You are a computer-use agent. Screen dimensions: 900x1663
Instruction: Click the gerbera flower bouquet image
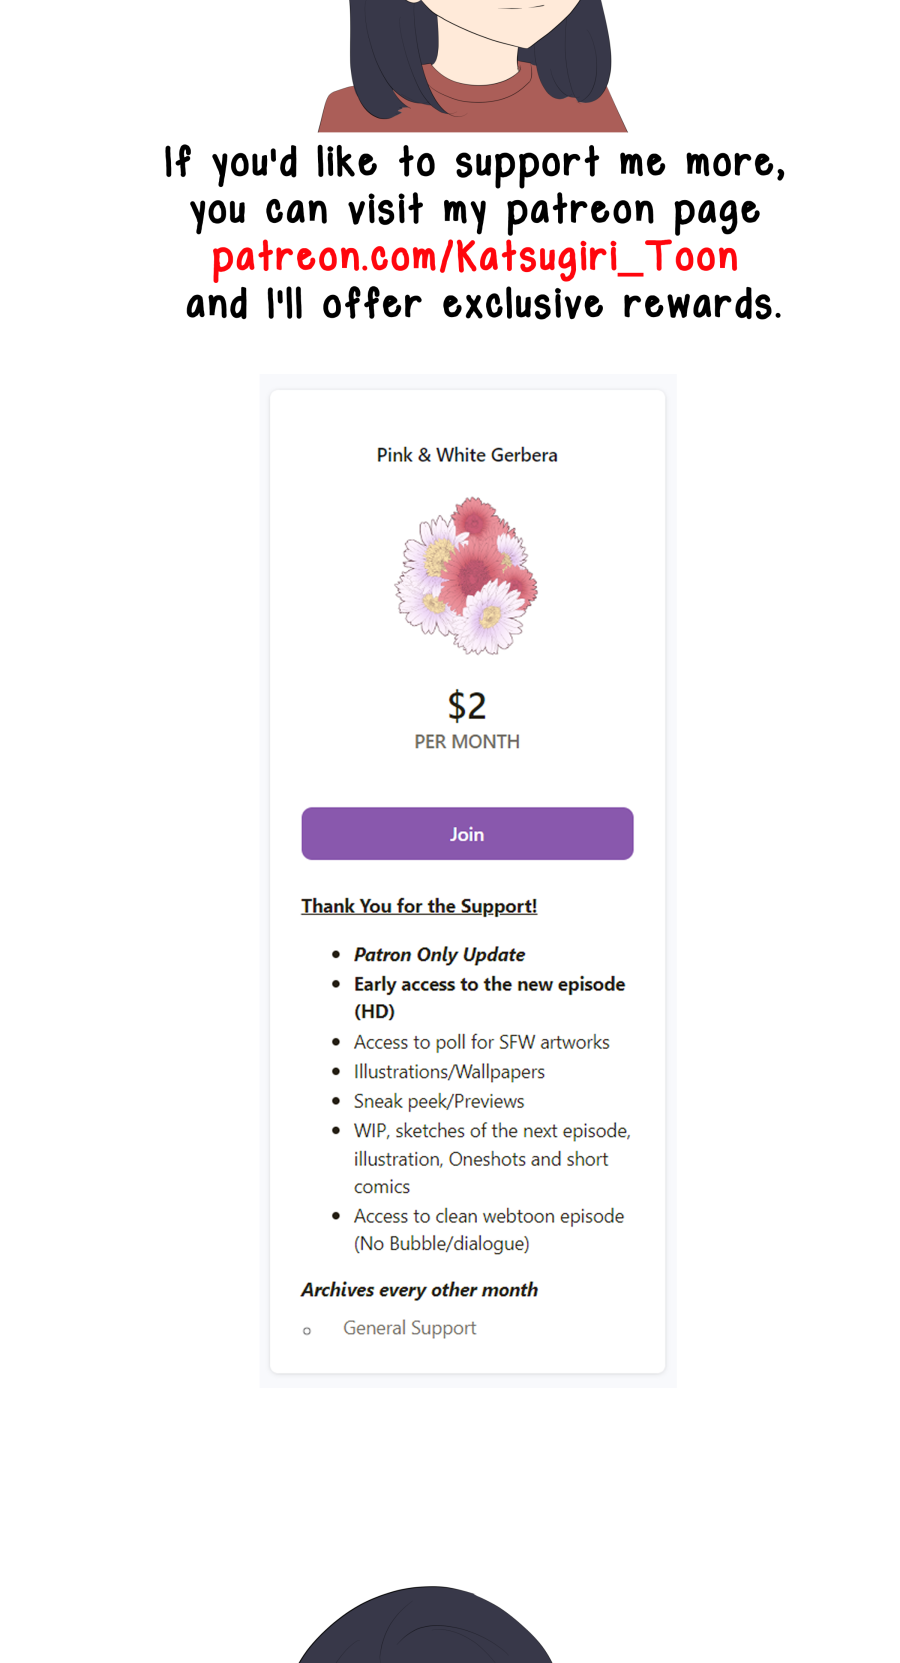pyautogui.click(x=467, y=576)
